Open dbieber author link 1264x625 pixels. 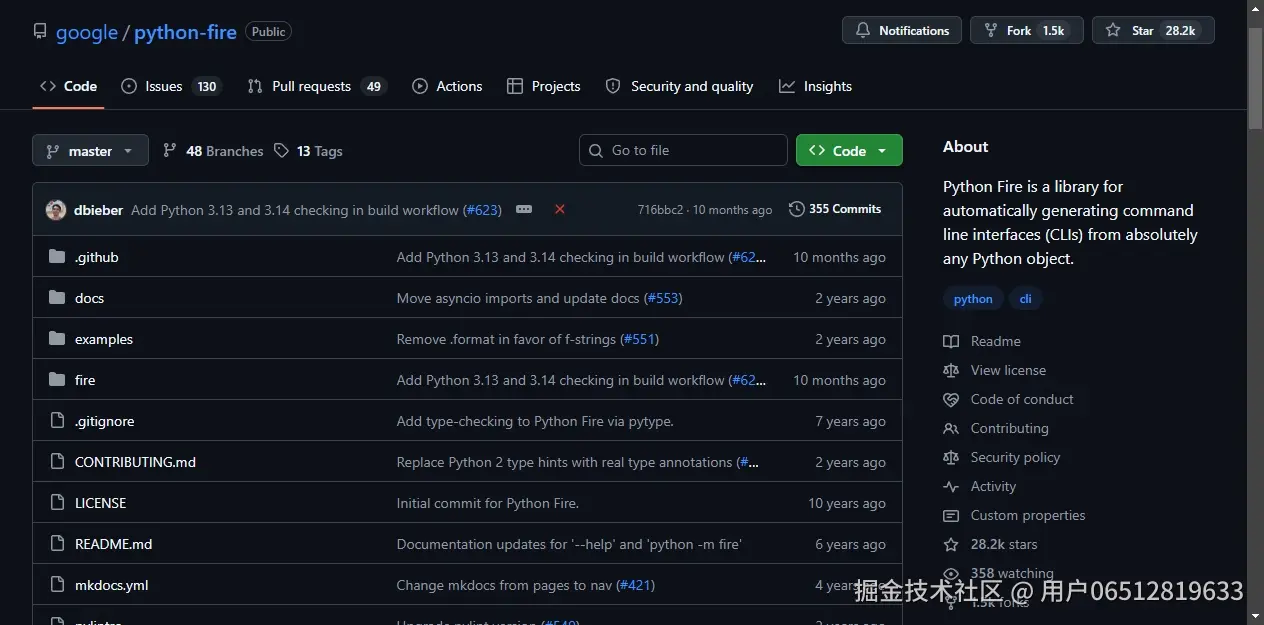coord(99,210)
